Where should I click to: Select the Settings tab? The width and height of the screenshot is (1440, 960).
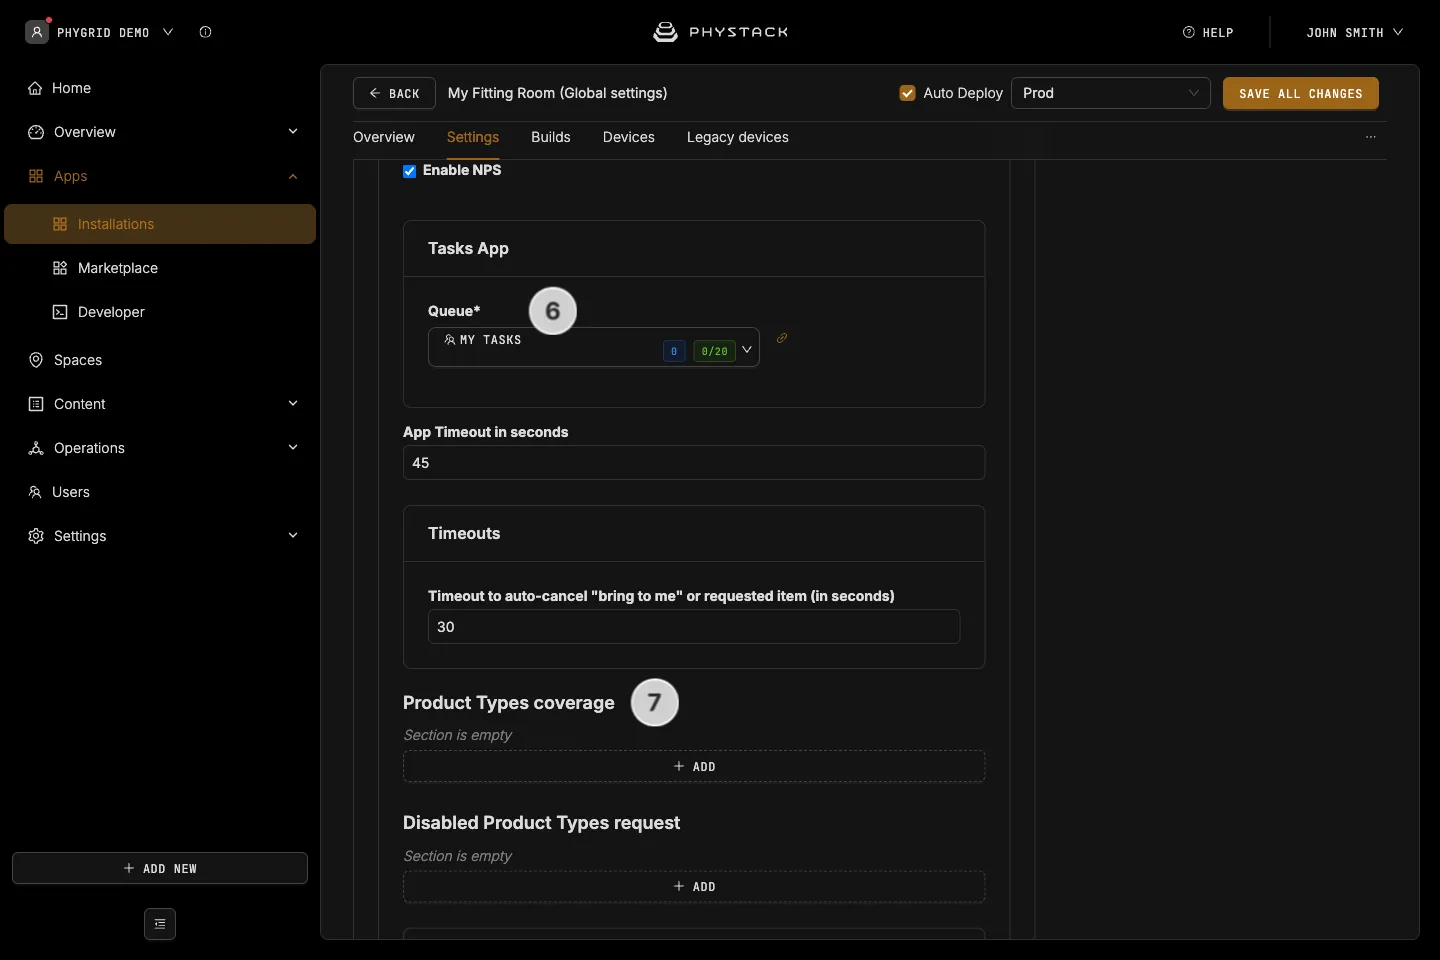coord(473,137)
